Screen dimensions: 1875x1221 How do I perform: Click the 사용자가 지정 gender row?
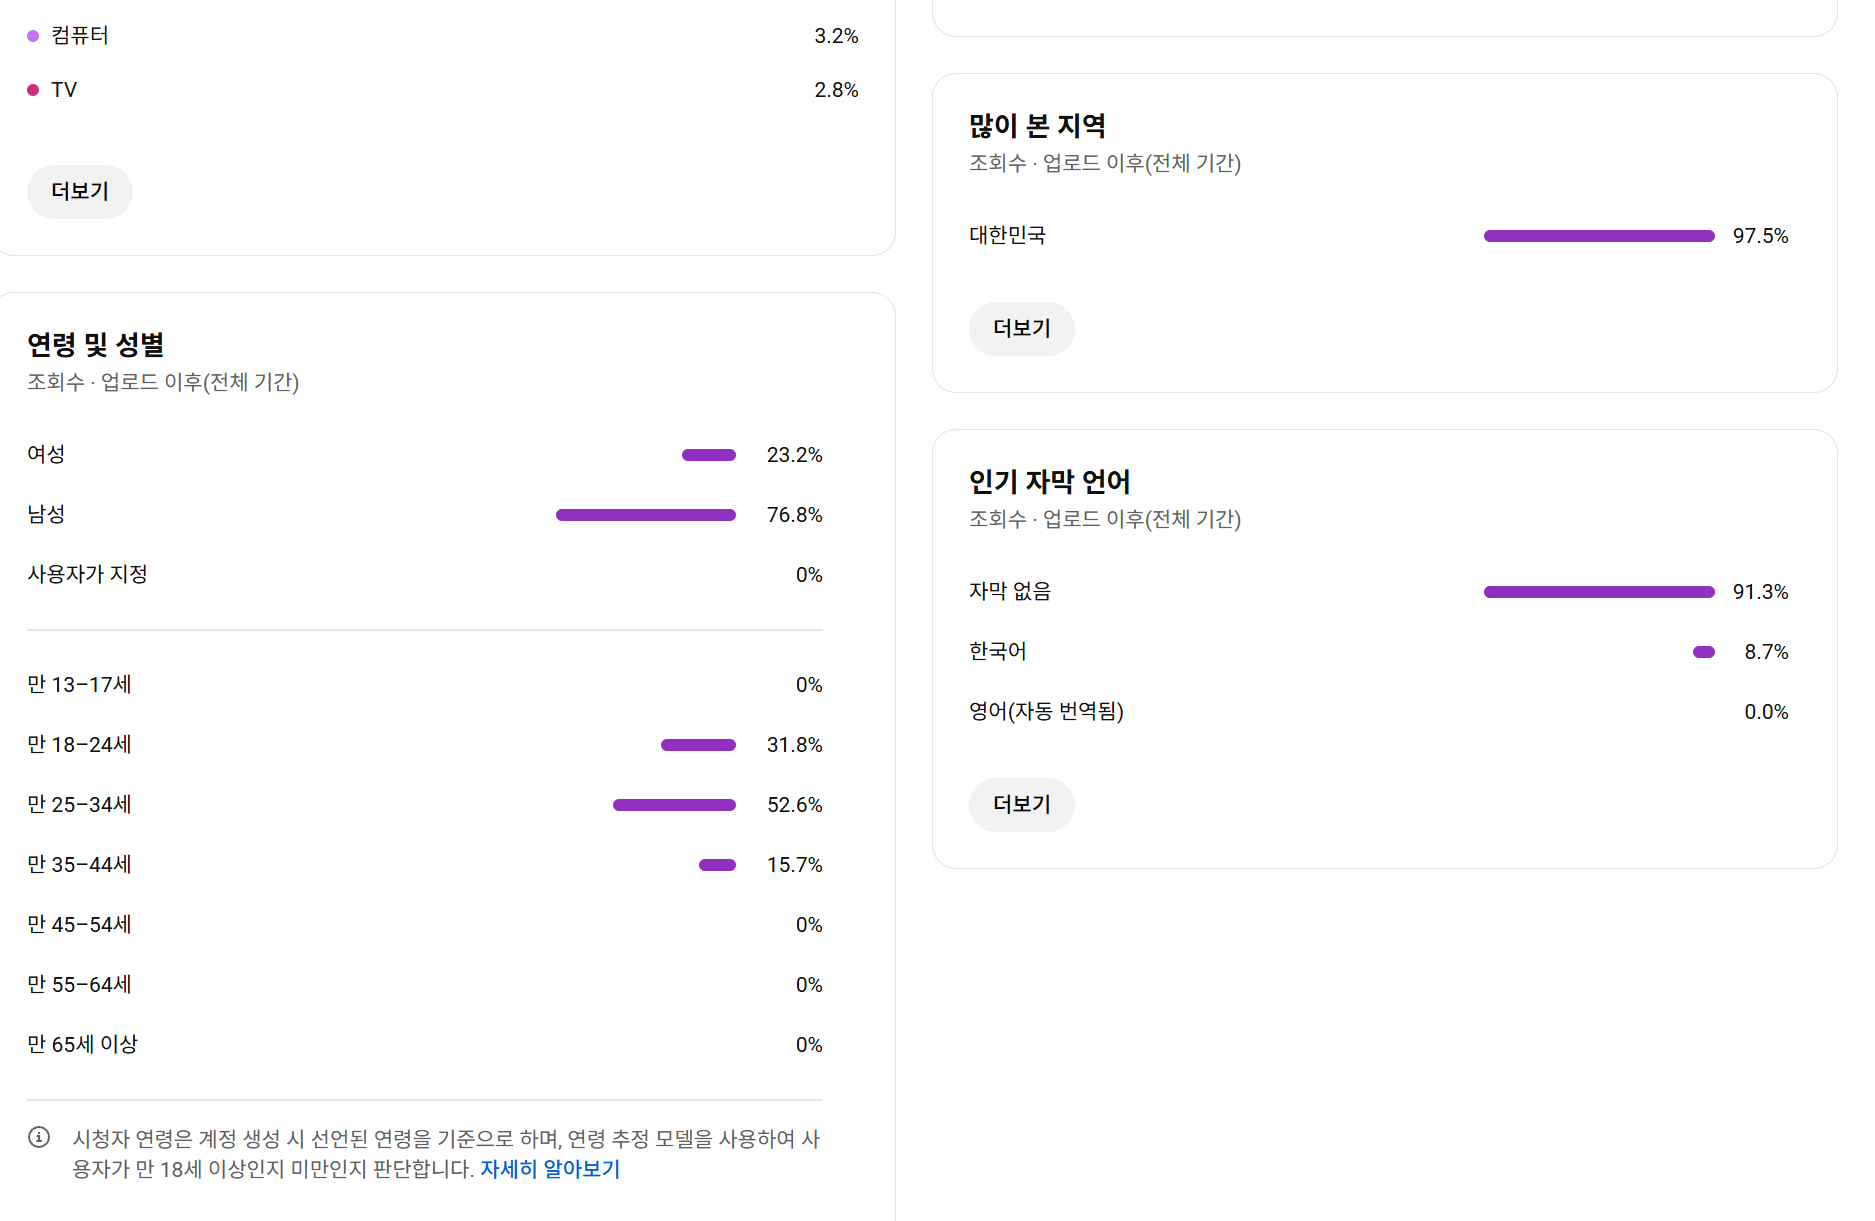pos(425,575)
